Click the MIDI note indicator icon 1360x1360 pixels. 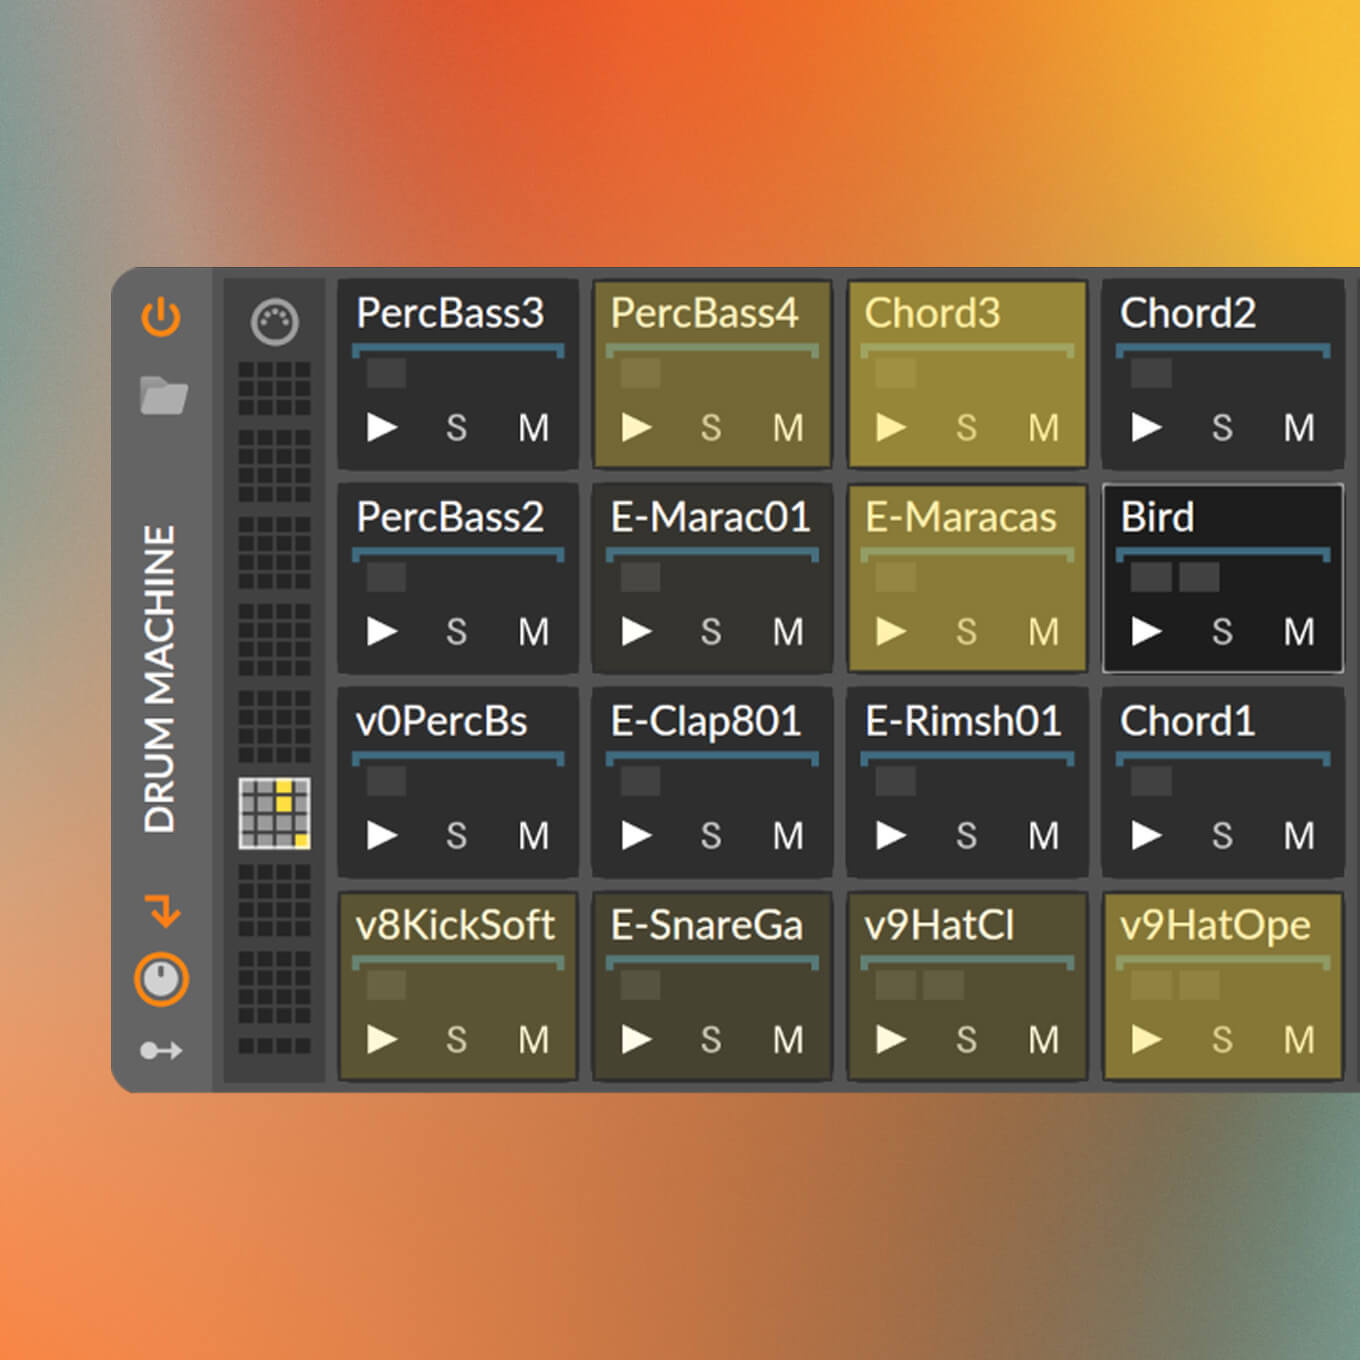pos(274,322)
